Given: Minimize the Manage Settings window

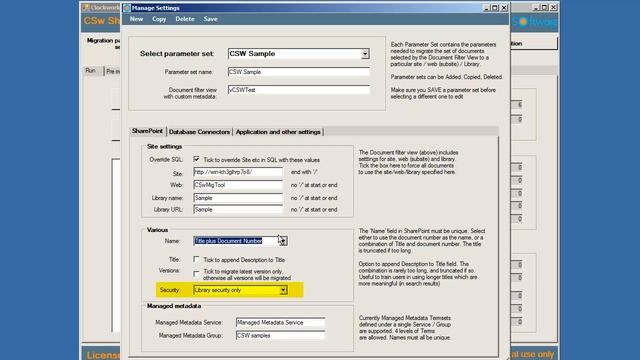Looking at the screenshot, I should pos(487,8).
